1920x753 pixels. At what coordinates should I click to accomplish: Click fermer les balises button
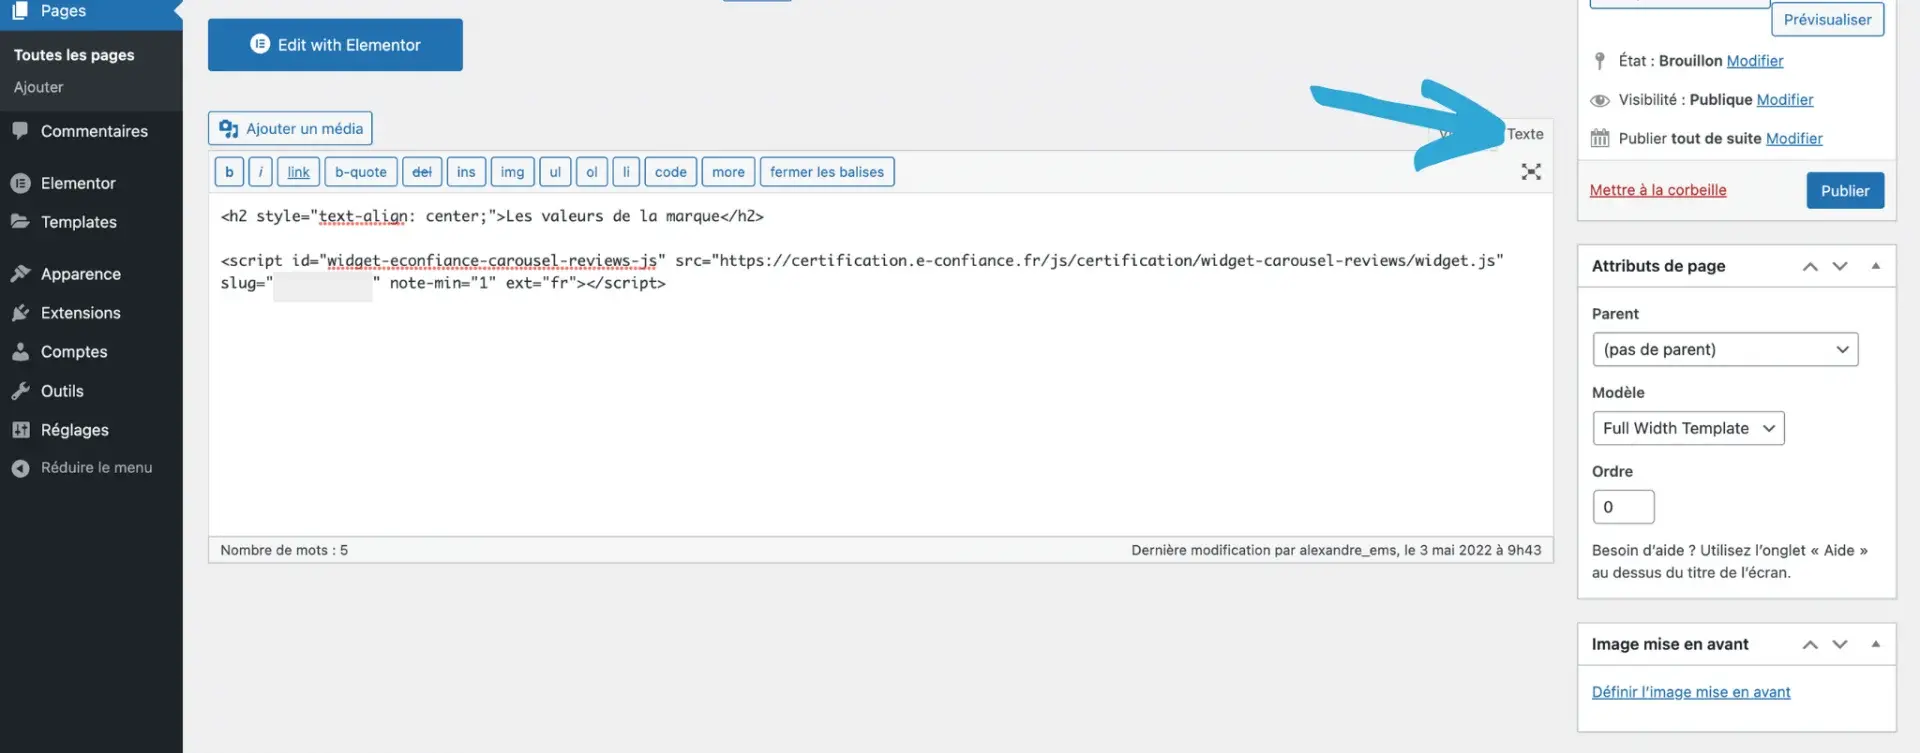tap(827, 172)
